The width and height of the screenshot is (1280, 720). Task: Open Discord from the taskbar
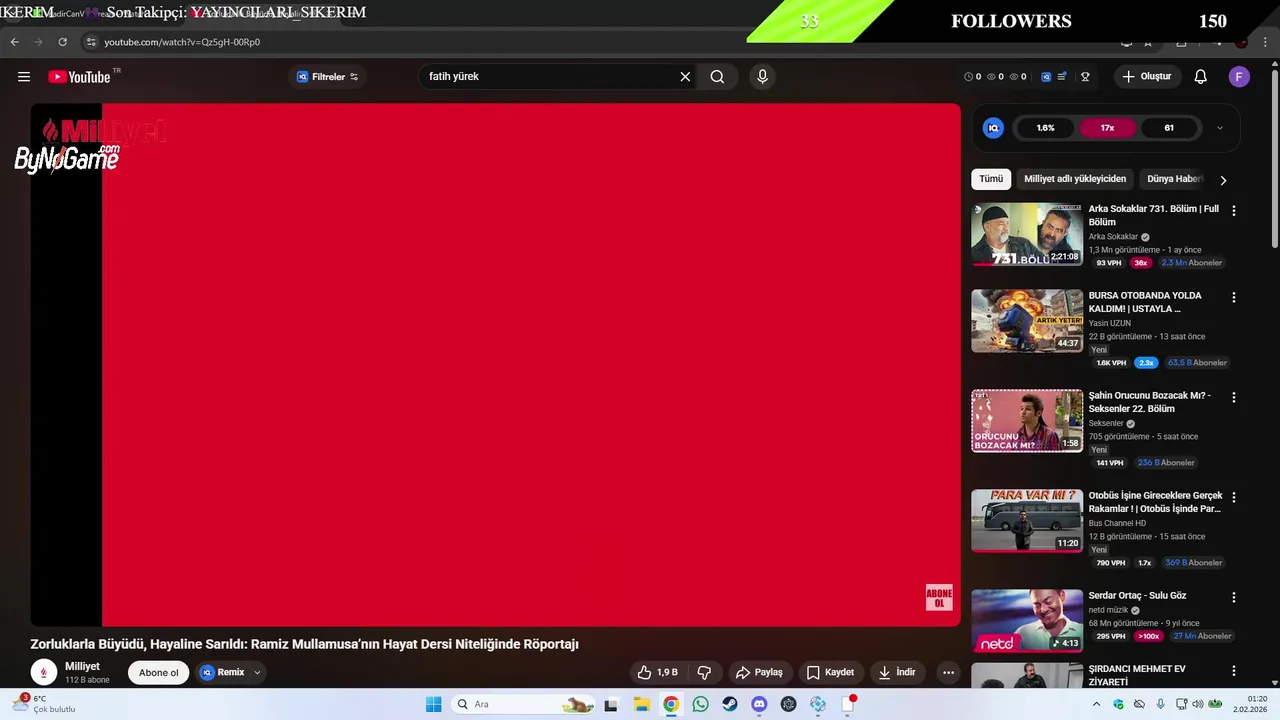click(x=759, y=704)
